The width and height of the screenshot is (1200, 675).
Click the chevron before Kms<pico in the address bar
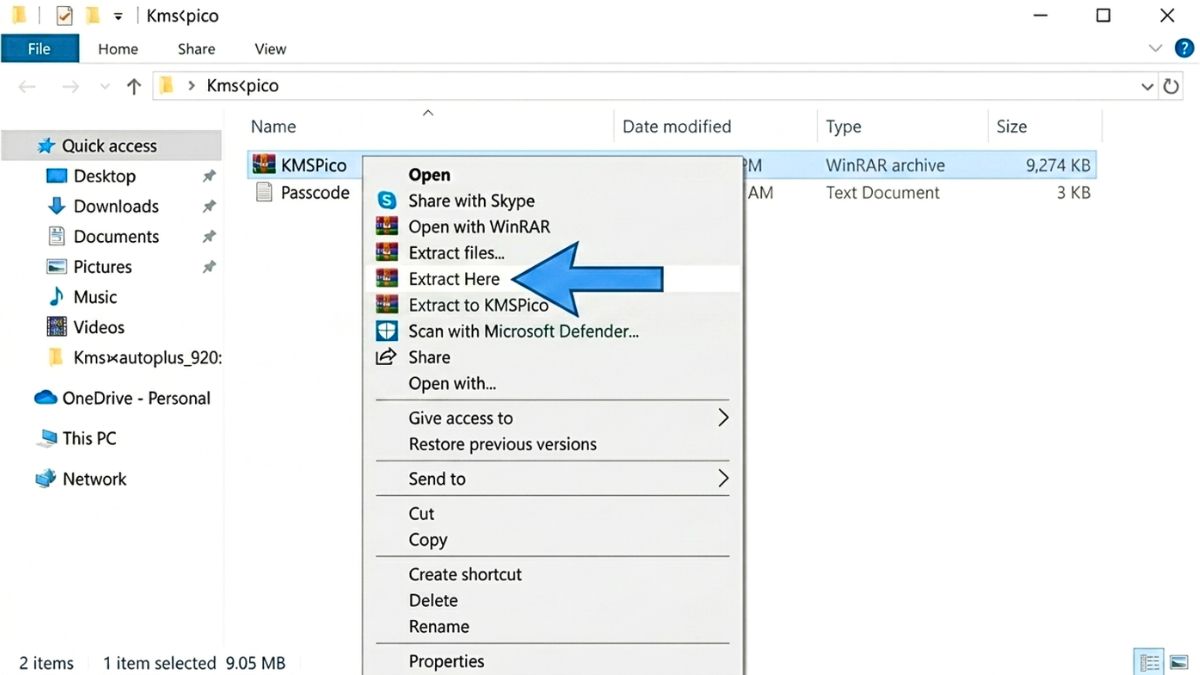(x=191, y=86)
